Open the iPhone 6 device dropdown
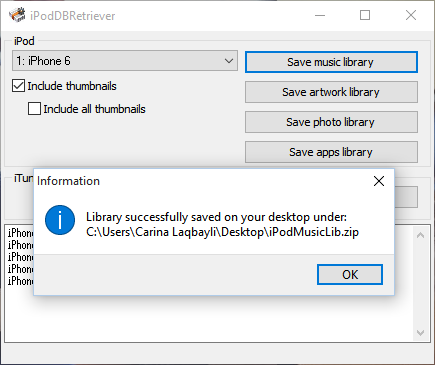435x365 pixels. [x=125, y=61]
